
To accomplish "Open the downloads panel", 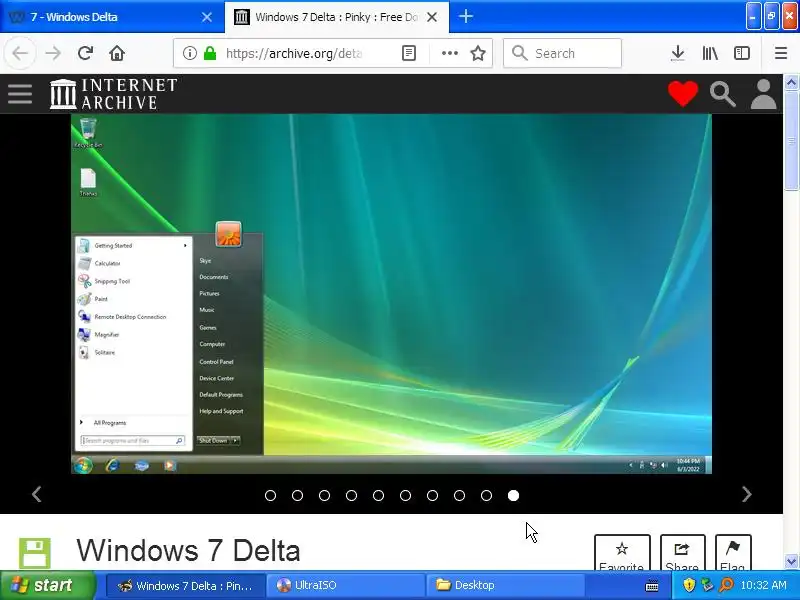I will [x=678, y=53].
